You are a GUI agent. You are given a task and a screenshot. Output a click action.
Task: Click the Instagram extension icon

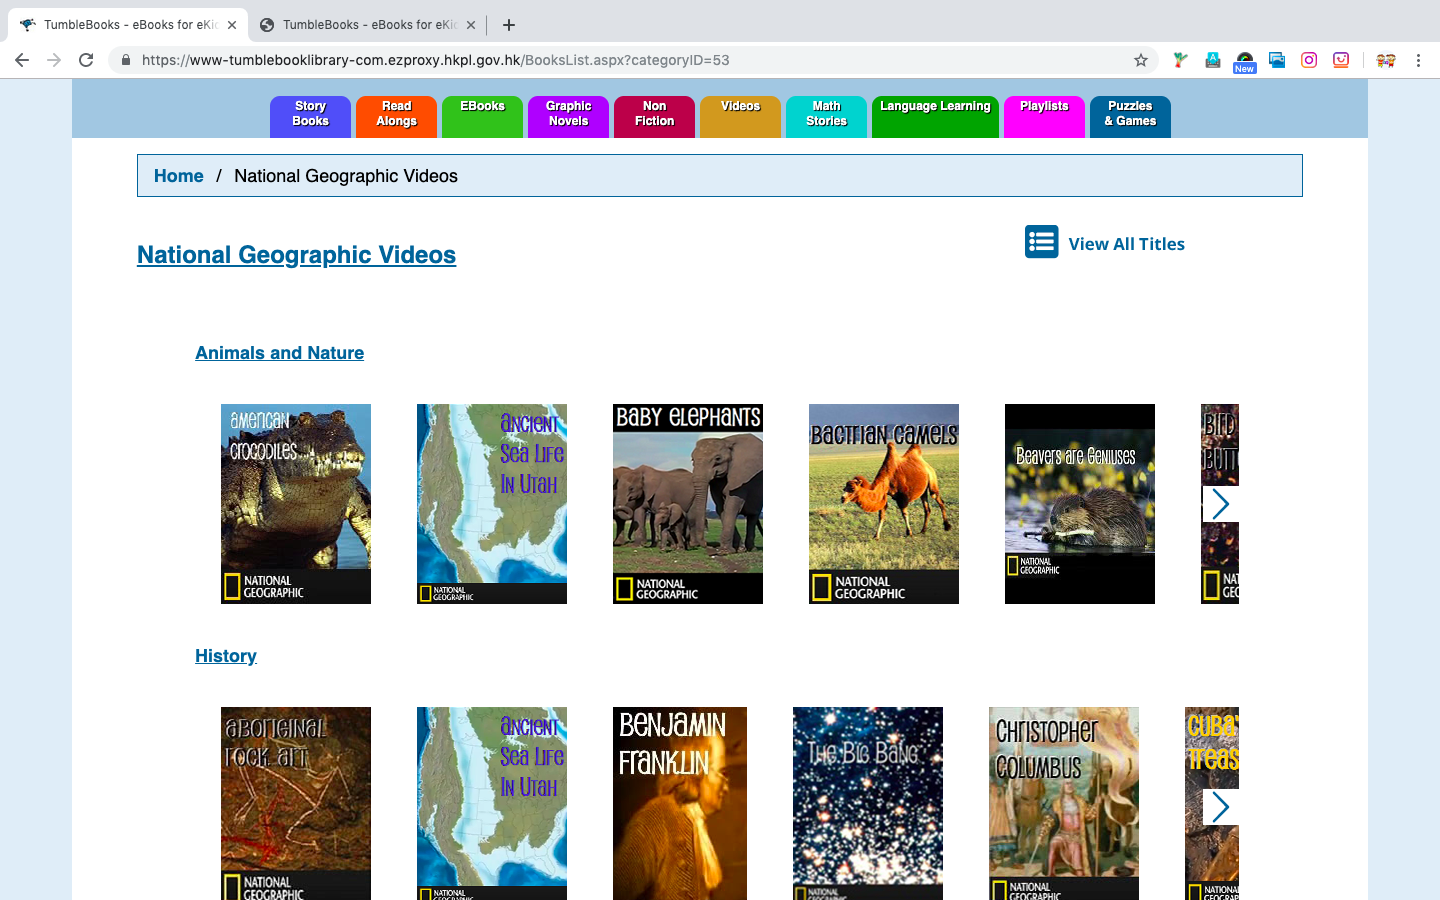[1309, 60]
